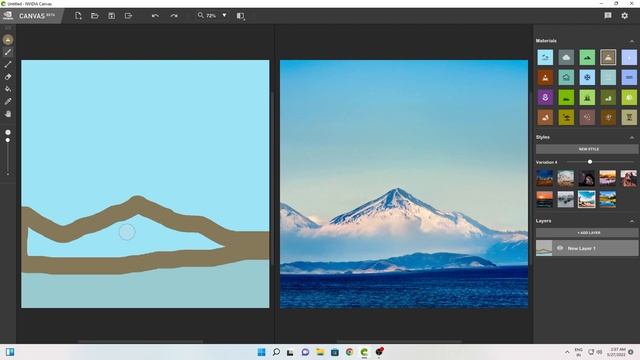Pick the selected brown mountain material
This screenshot has width=640, height=360.
tap(608, 58)
